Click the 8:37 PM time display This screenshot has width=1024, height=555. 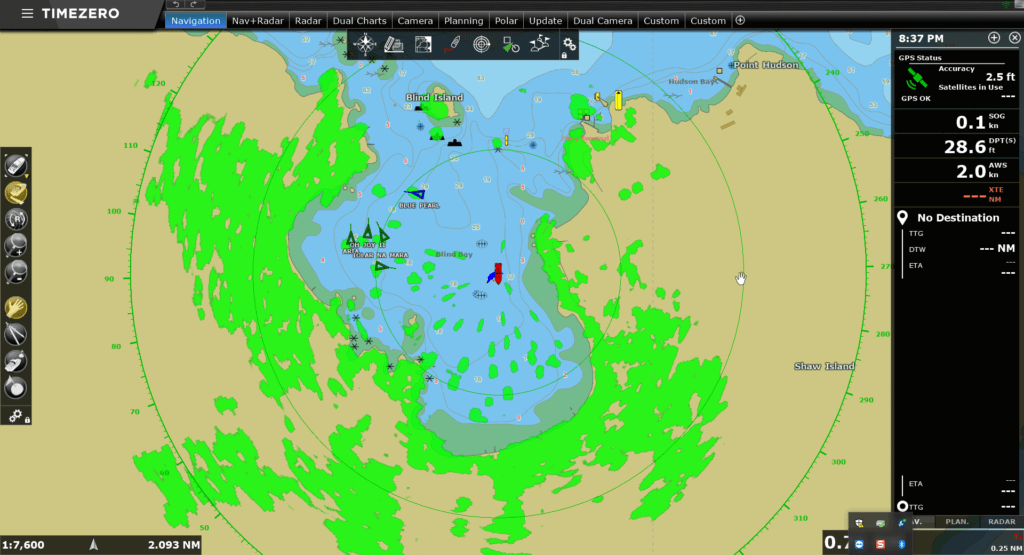pos(921,39)
